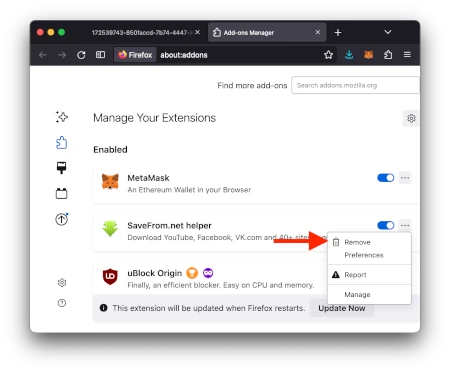This screenshot has width=450, height=372.
Task: List all tabs dropdown chevron
Action: [x=388, y=32]
